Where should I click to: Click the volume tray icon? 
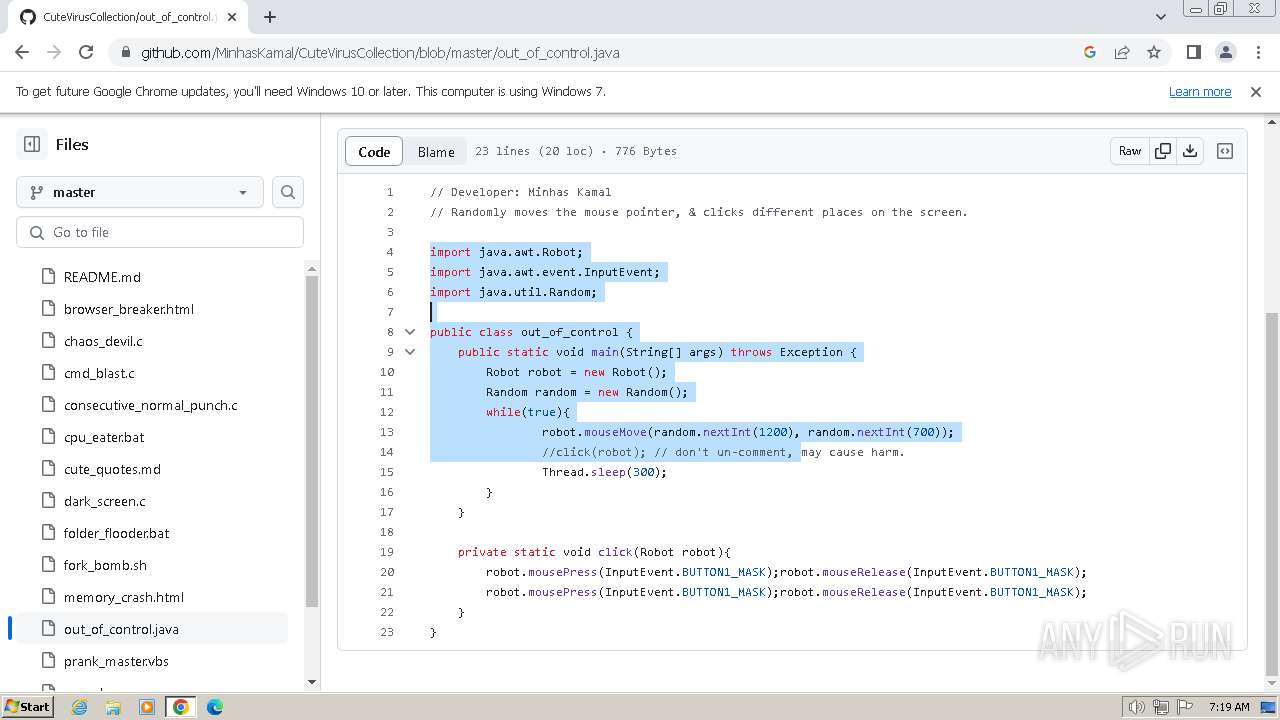pyautogui.click(x=1137, y=707)
